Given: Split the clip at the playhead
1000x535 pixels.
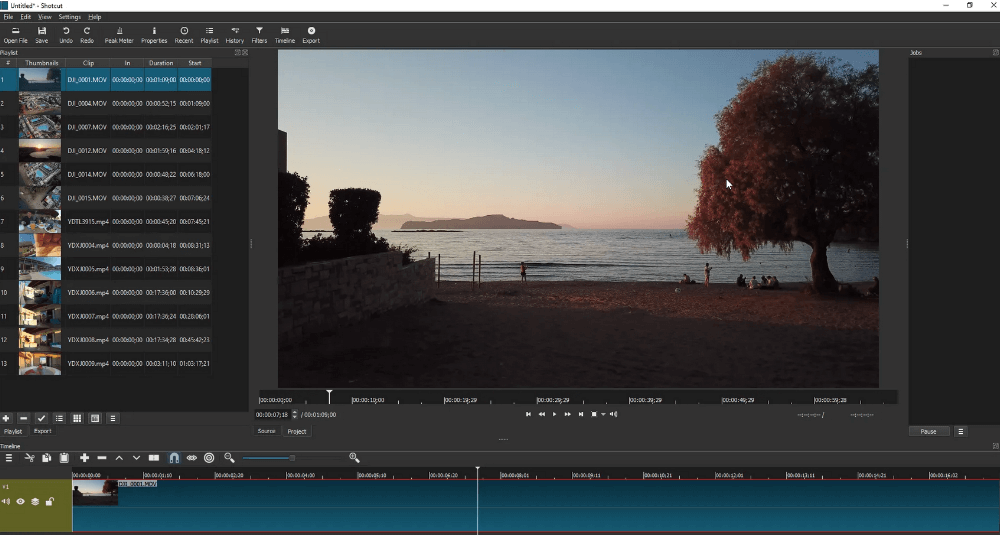Looking at the screenshot, I should point(154,458).
